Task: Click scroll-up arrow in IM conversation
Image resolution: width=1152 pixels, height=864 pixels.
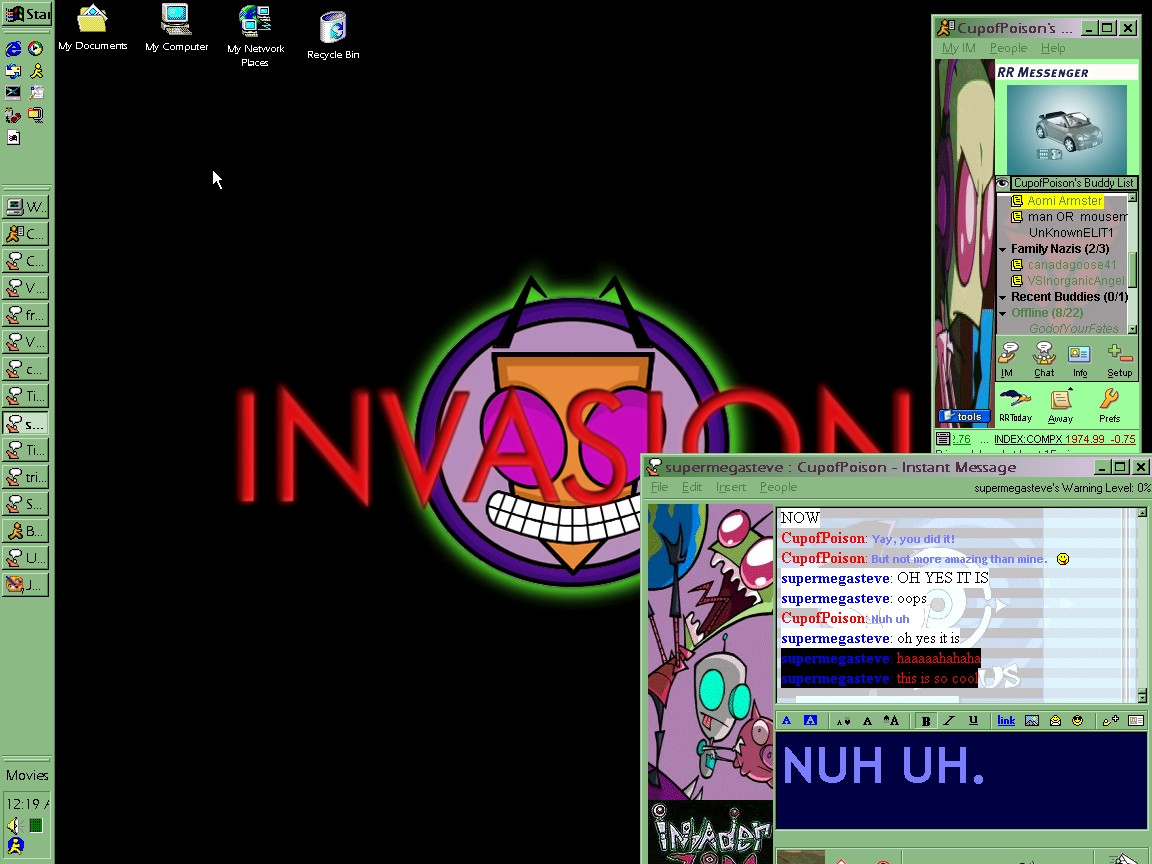Action: [1142, 513]
